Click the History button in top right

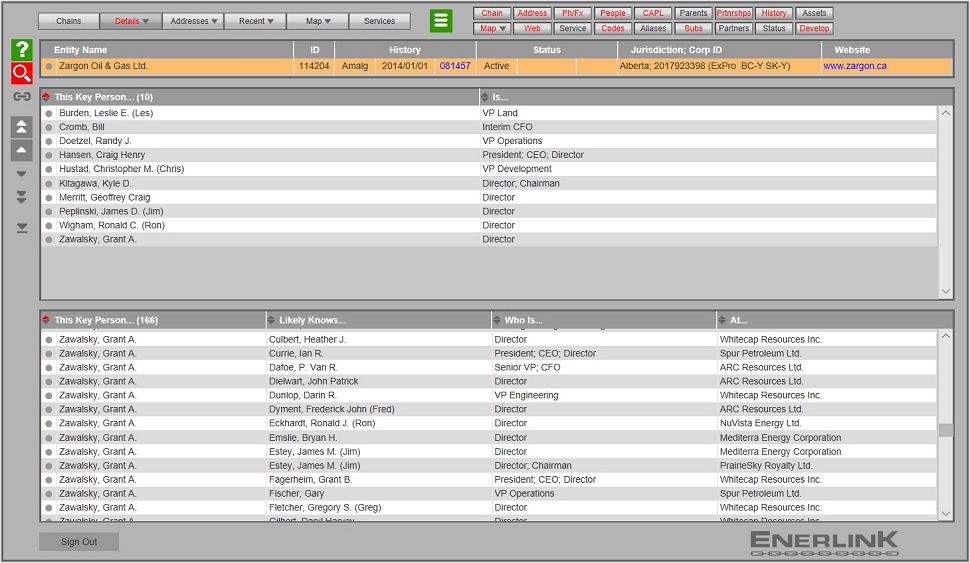(774, 13)
